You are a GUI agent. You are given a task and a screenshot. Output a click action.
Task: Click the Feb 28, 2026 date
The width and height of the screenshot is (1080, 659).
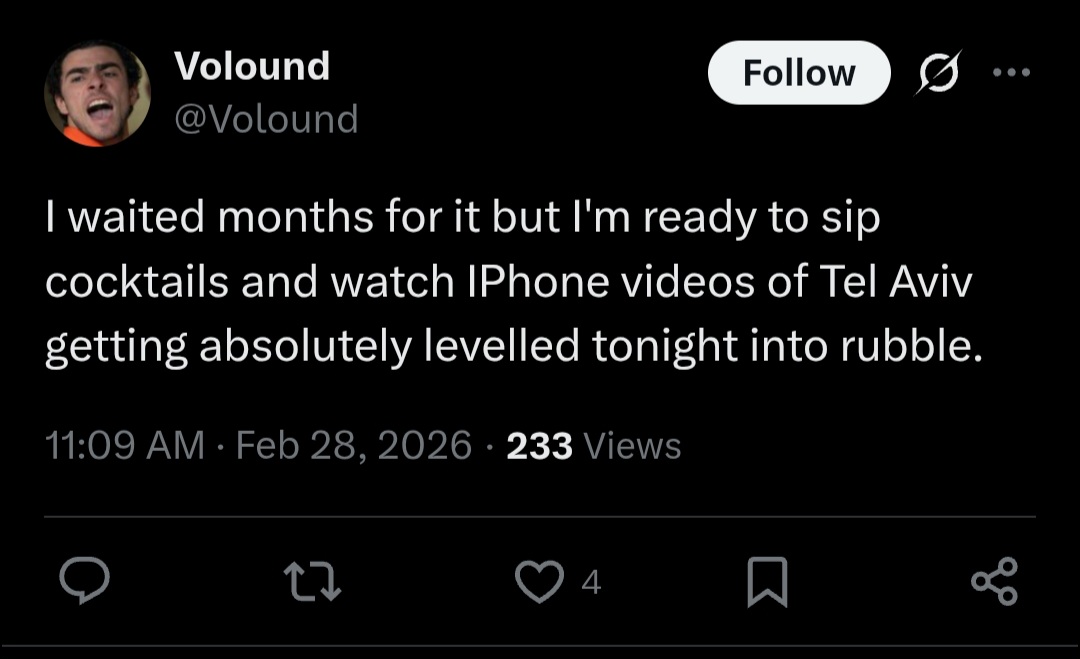click(353, 445)
